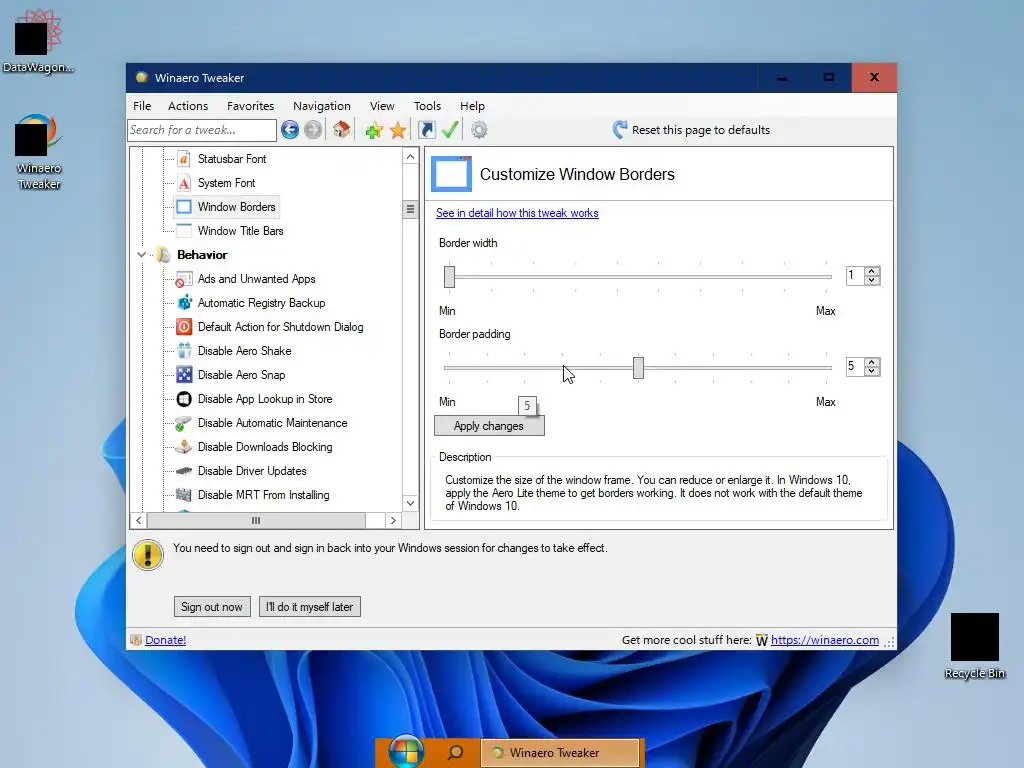
Task: Open the Navigation menu
Action: (x=322, y=106)
